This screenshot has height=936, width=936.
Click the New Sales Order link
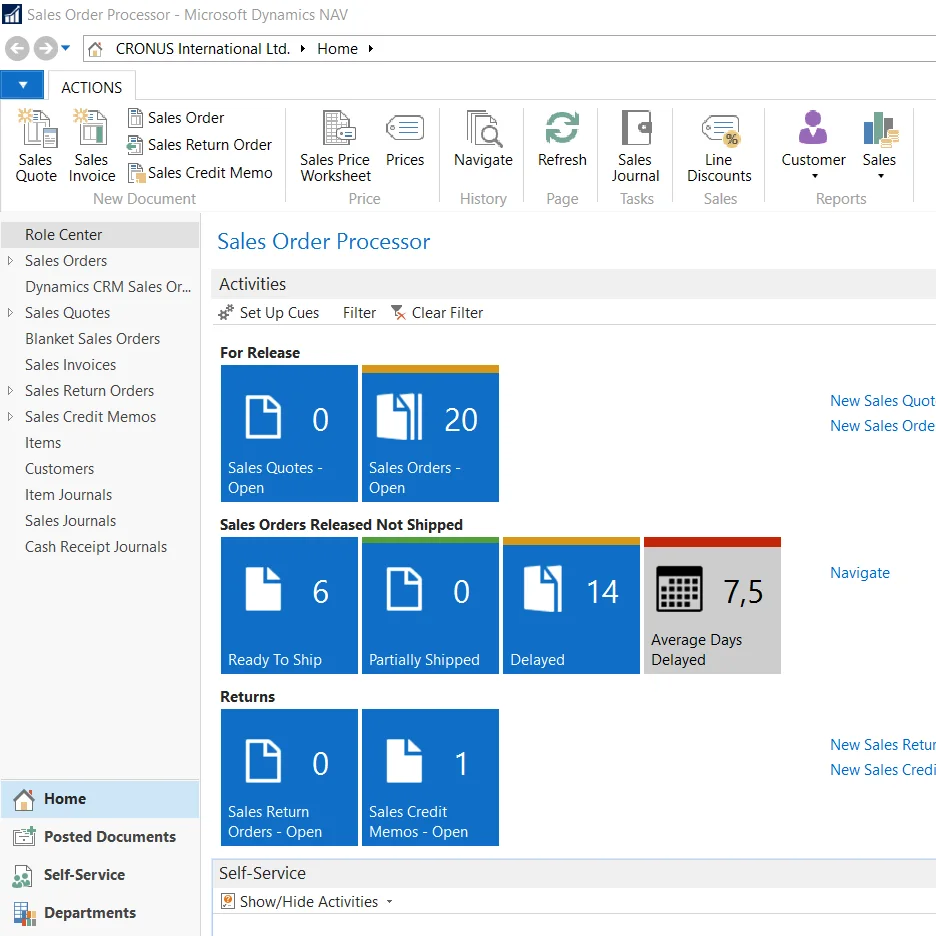click(x=883, y=426)
